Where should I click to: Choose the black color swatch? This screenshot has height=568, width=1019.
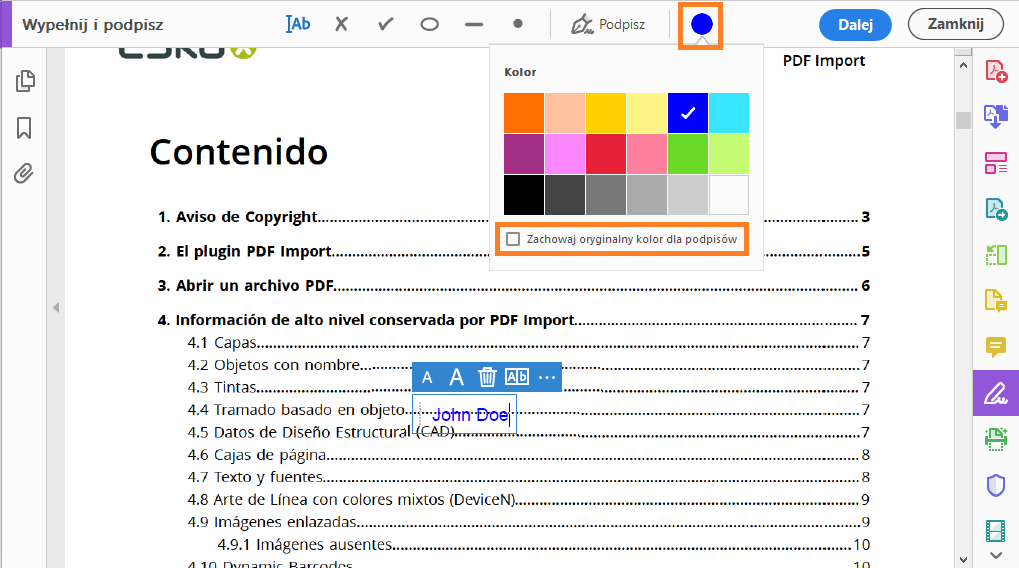[x=524, y=194]
